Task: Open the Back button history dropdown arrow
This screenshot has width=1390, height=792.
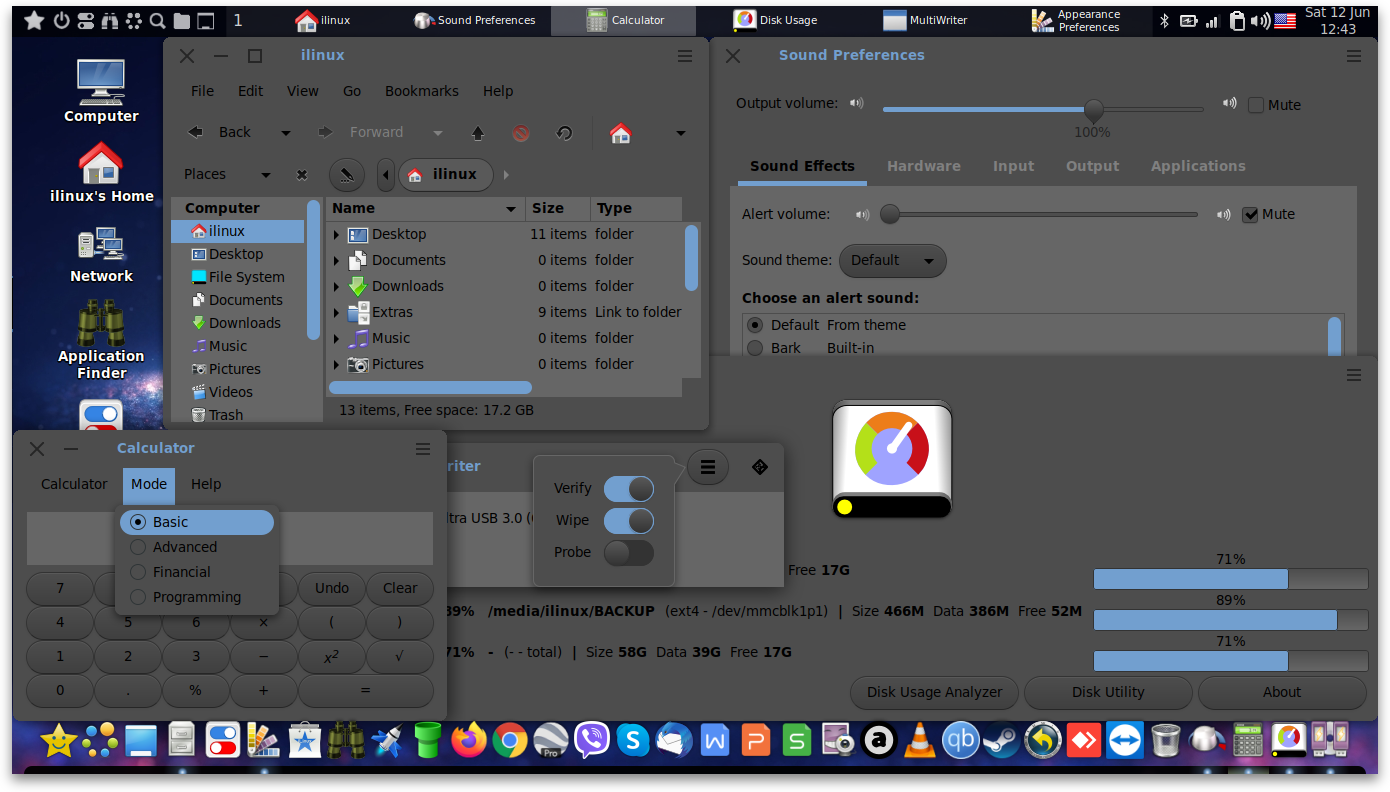Action: pos(286,133)
